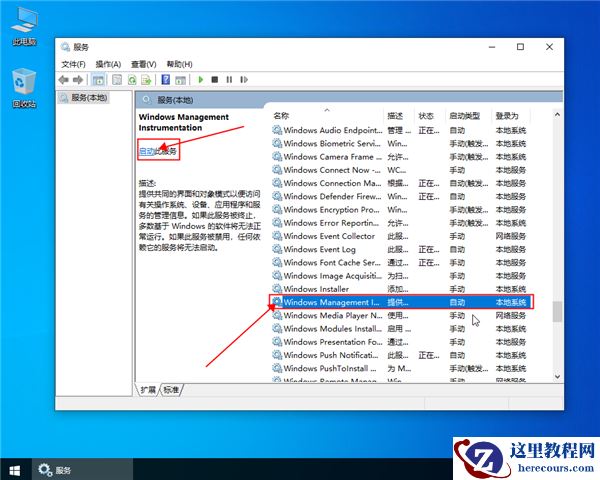
Task: Click the 启动 link to start this service
Action: pyautogui.click(x=146, y=151)
